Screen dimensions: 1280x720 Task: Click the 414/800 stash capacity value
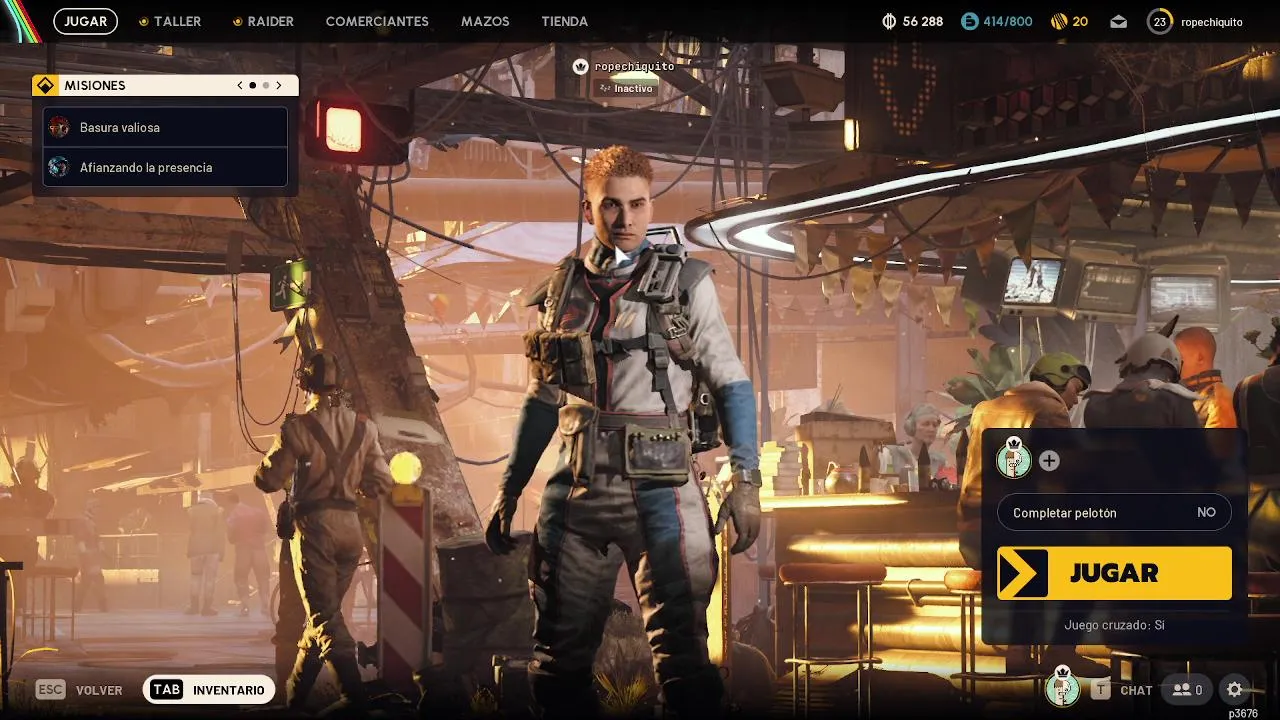1007,21
